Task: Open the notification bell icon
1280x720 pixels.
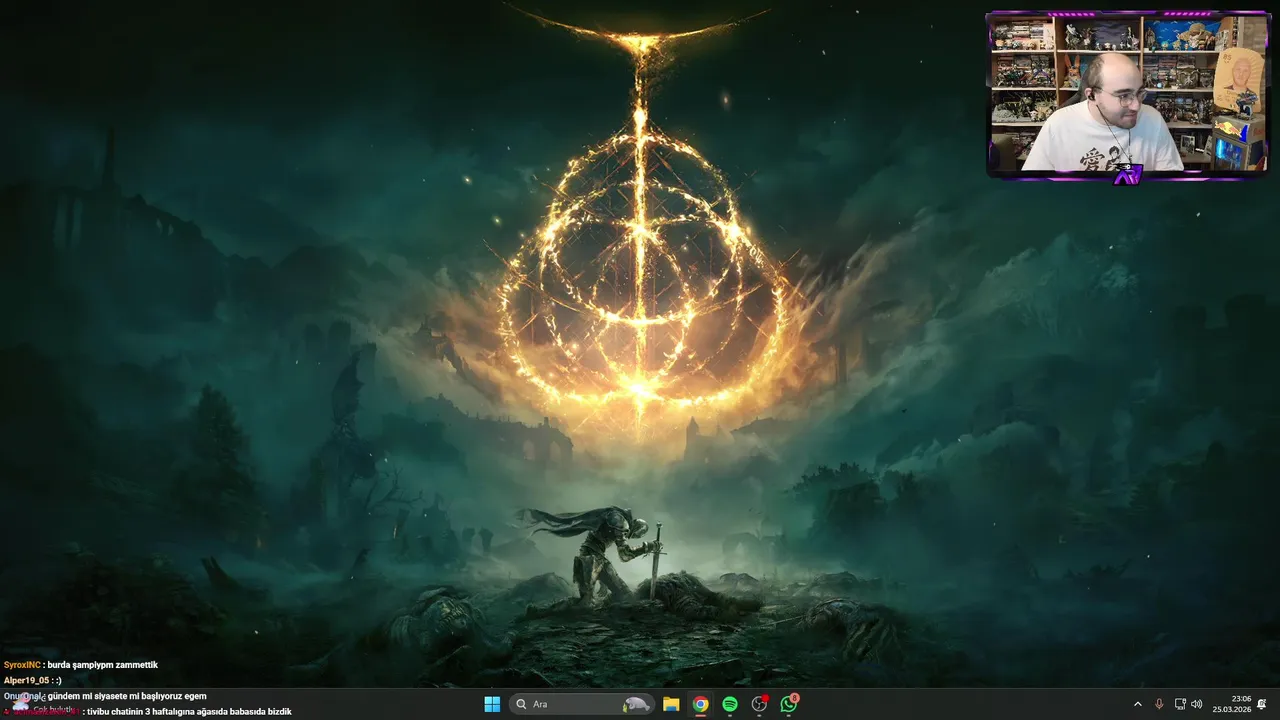Action: [1262, 704]
